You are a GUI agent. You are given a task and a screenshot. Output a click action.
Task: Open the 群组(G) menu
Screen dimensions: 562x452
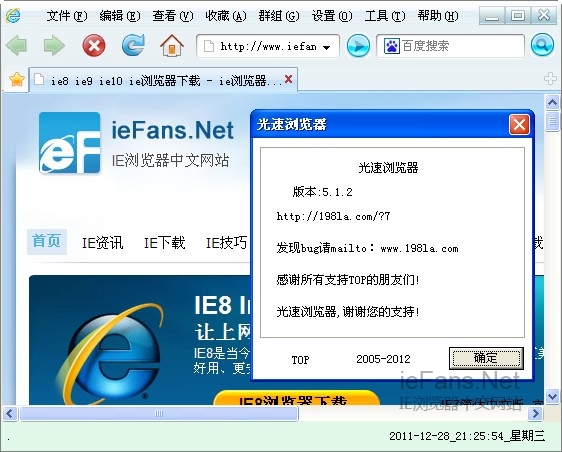point(279,16)
